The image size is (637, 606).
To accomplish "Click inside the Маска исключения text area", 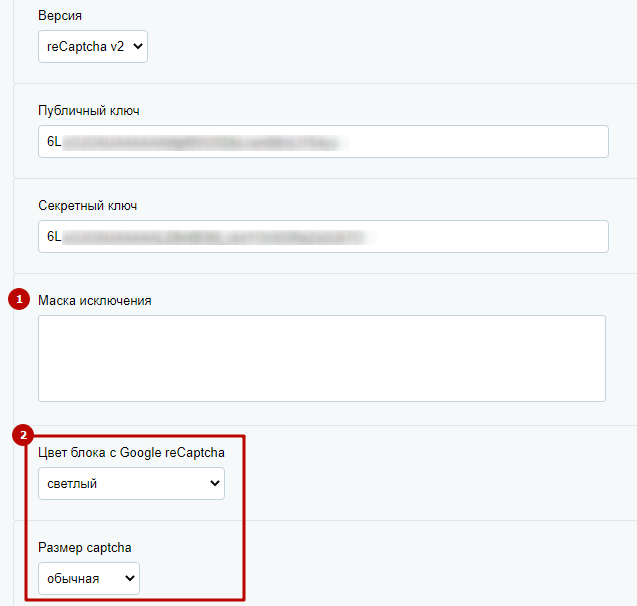I will click(322, 358).
